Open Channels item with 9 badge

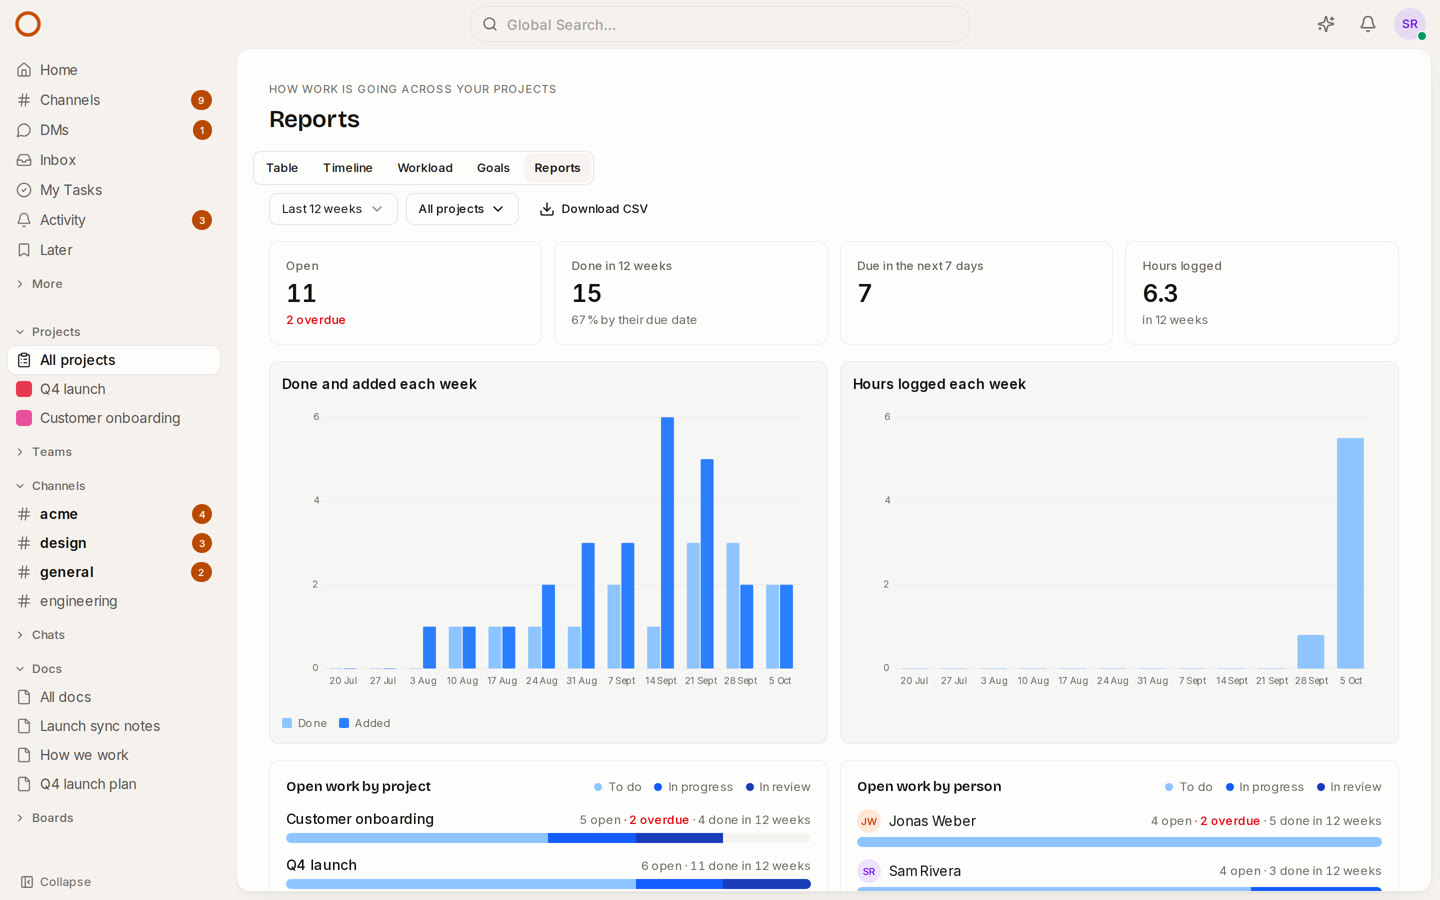click(x=114, y=100)
